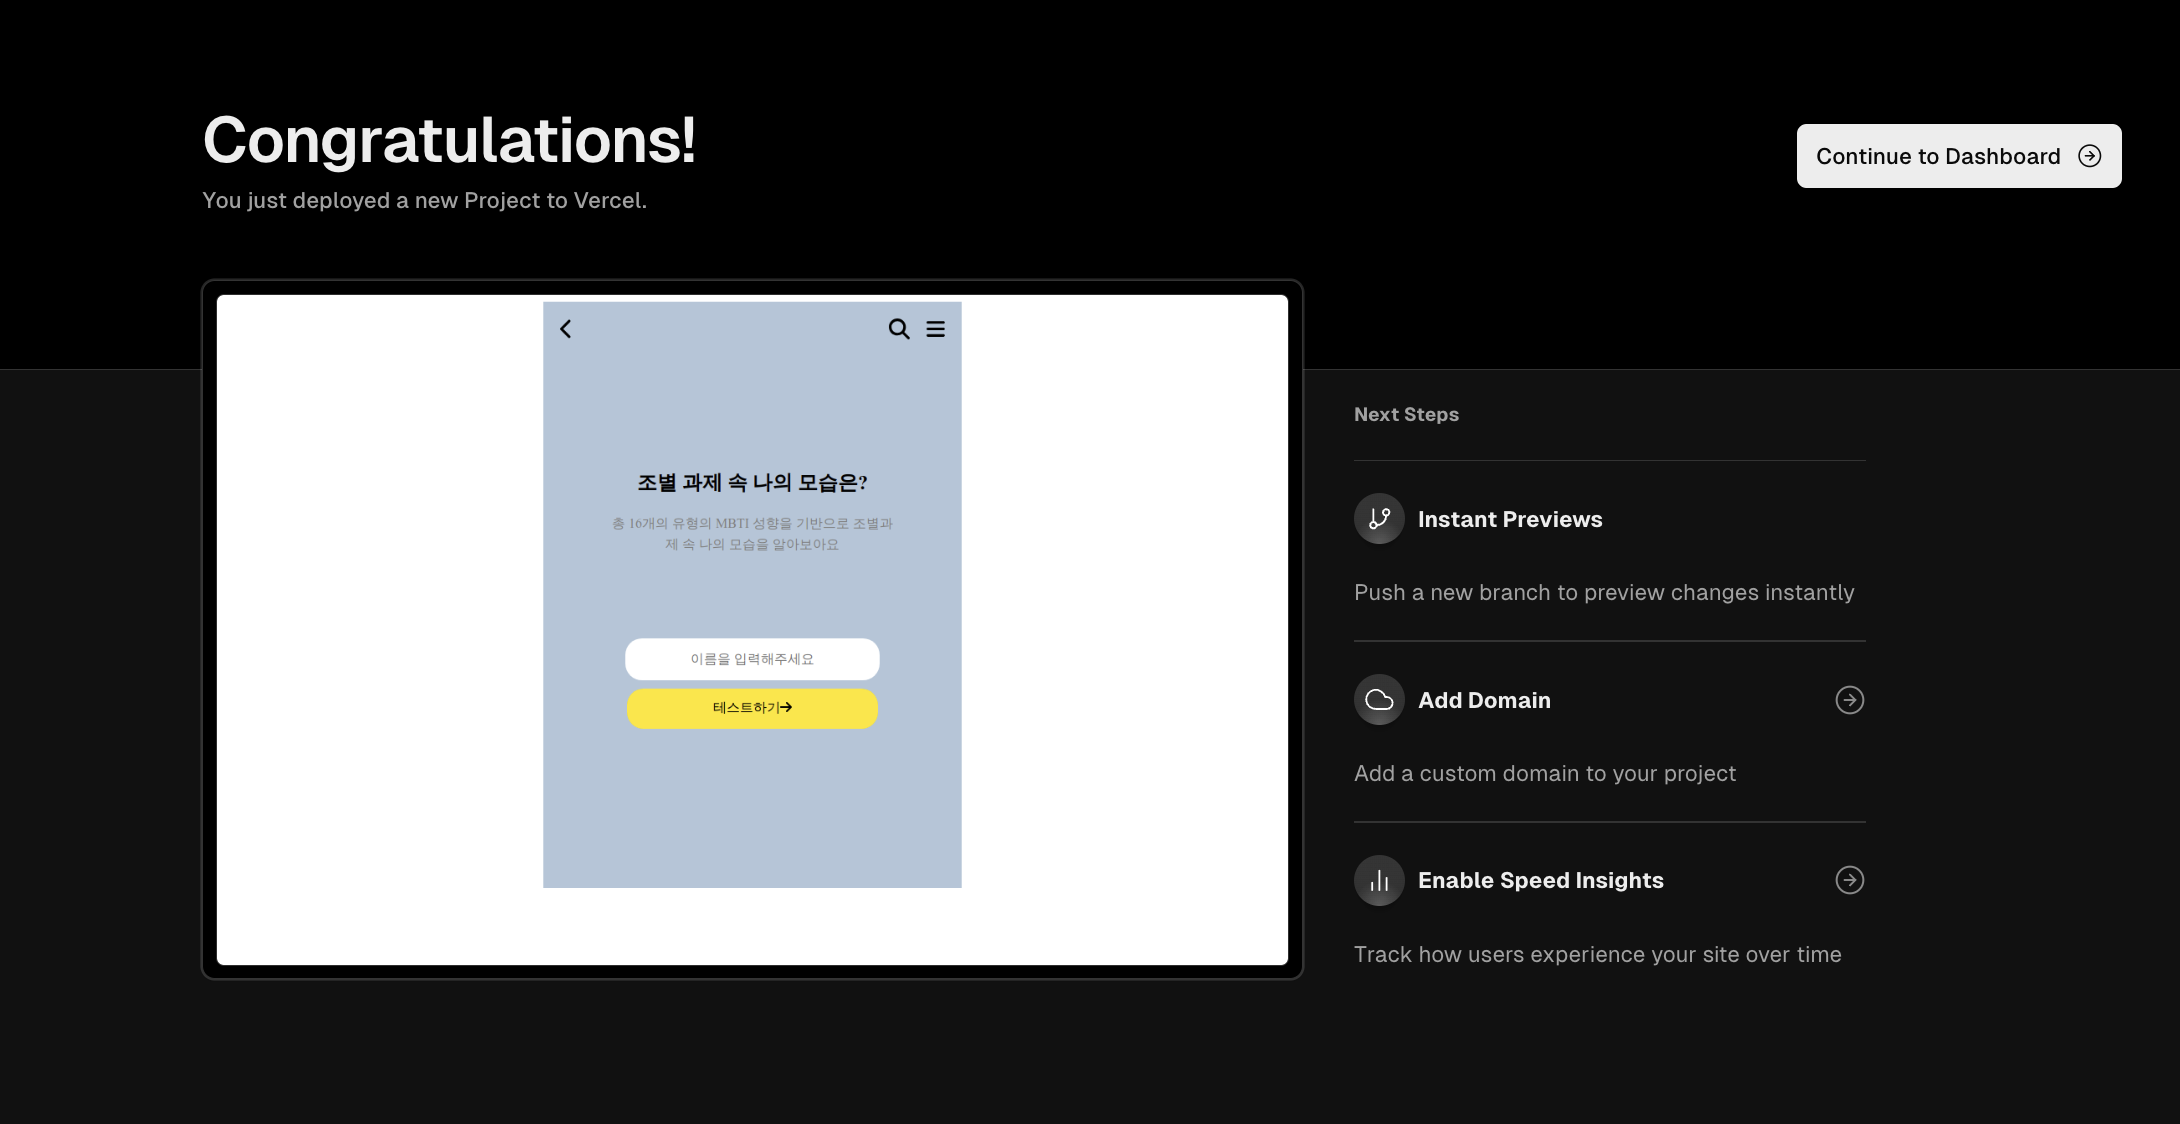Image resolution: width=2180 pixels, height=1124 pixels.
Task: Click arrow circle beside Enable Speed Insights
Action: [1849, 880]
